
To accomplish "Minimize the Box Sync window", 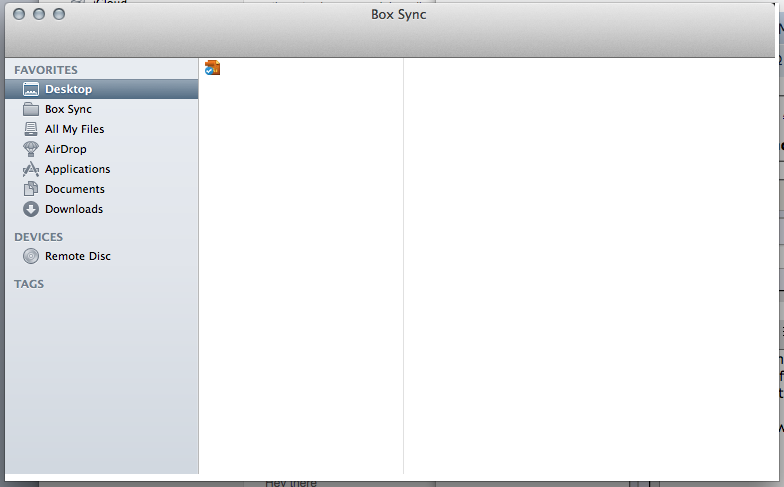I will [x=39, y=14].
